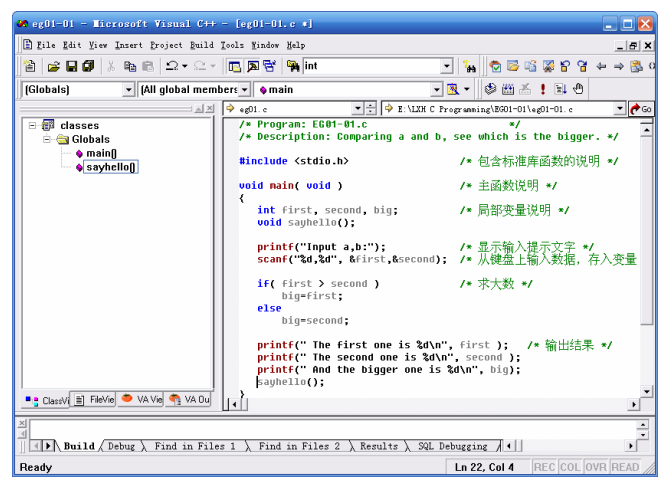Switch to Find in Files 1 output tab
The width and height of the screenshot is (667, 490).
click(x=196, y=446)
